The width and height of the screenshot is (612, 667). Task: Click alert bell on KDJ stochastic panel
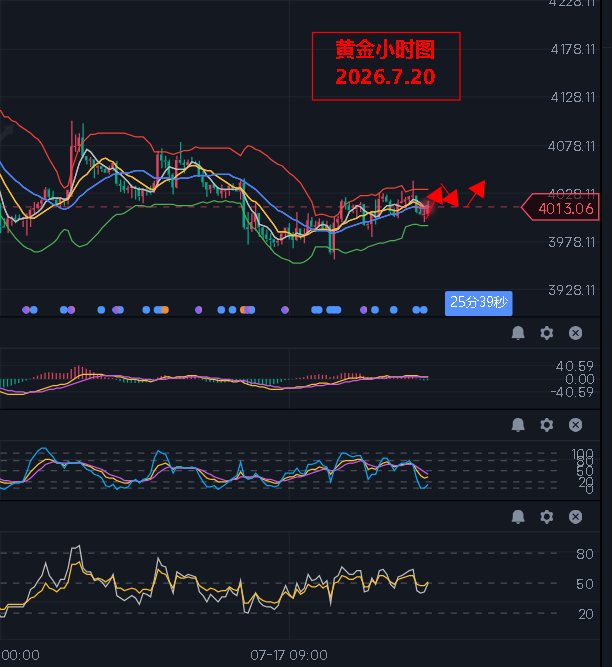pos(518,425)
